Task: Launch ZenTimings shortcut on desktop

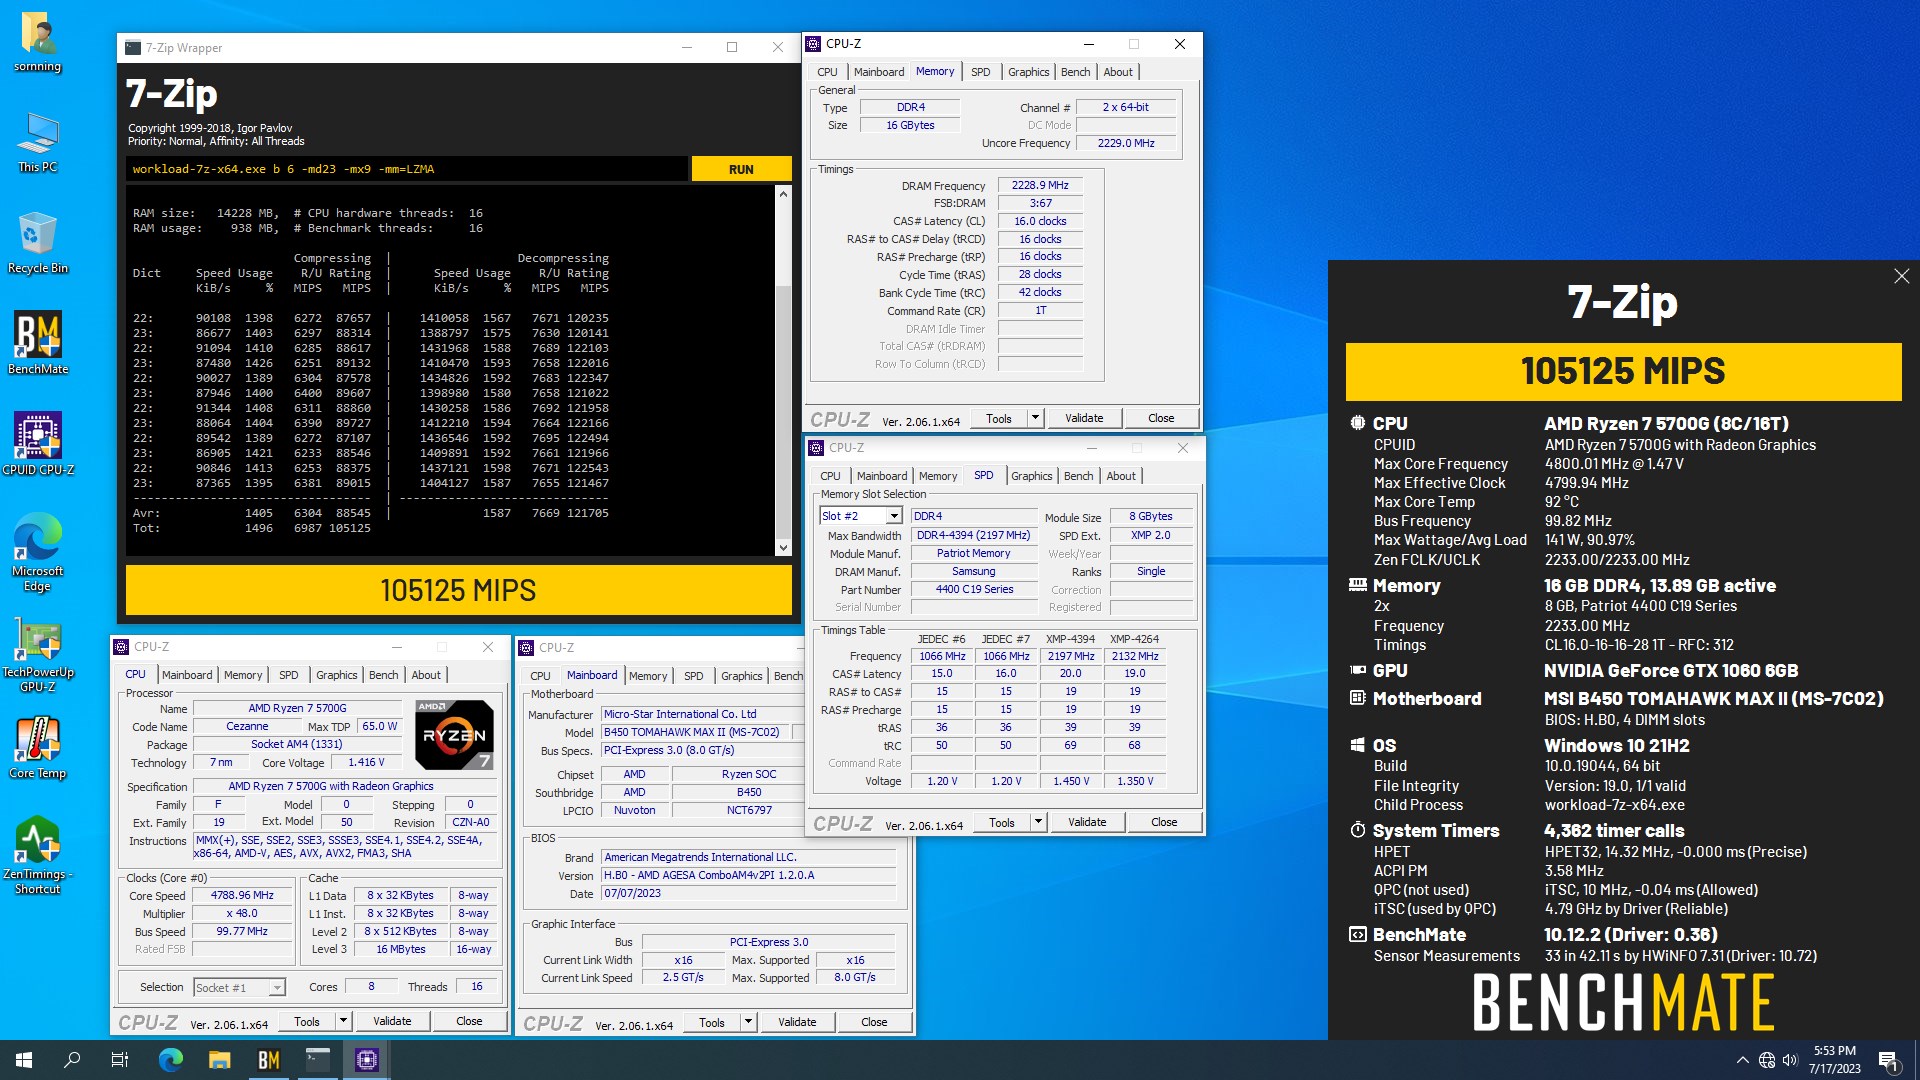Action: pos(38,855)
